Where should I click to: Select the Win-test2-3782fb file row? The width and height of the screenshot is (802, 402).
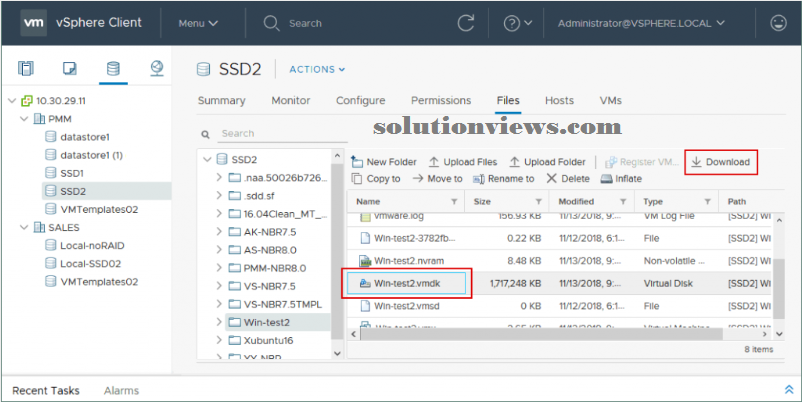pyautogui.click(x=559, y=238)
